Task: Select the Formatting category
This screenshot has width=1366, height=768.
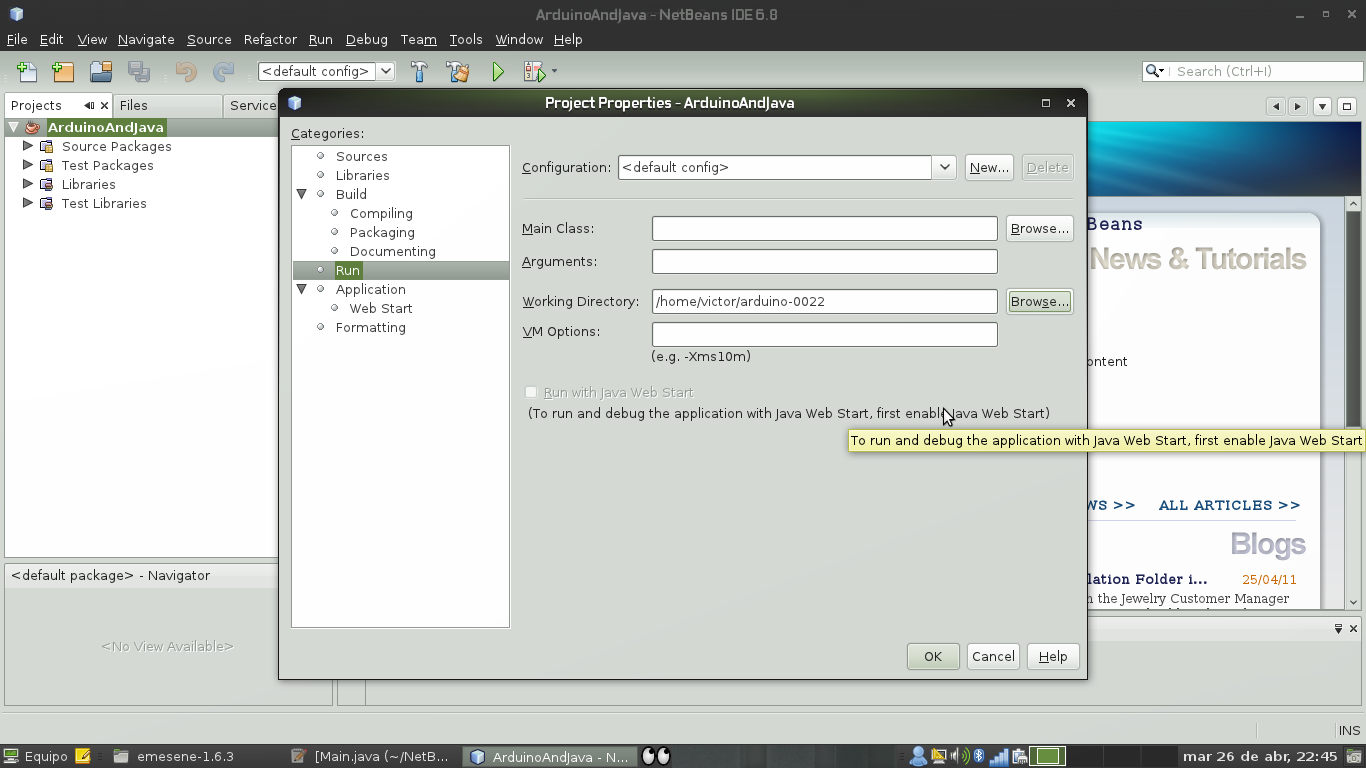Action: (x=370, y=327)
